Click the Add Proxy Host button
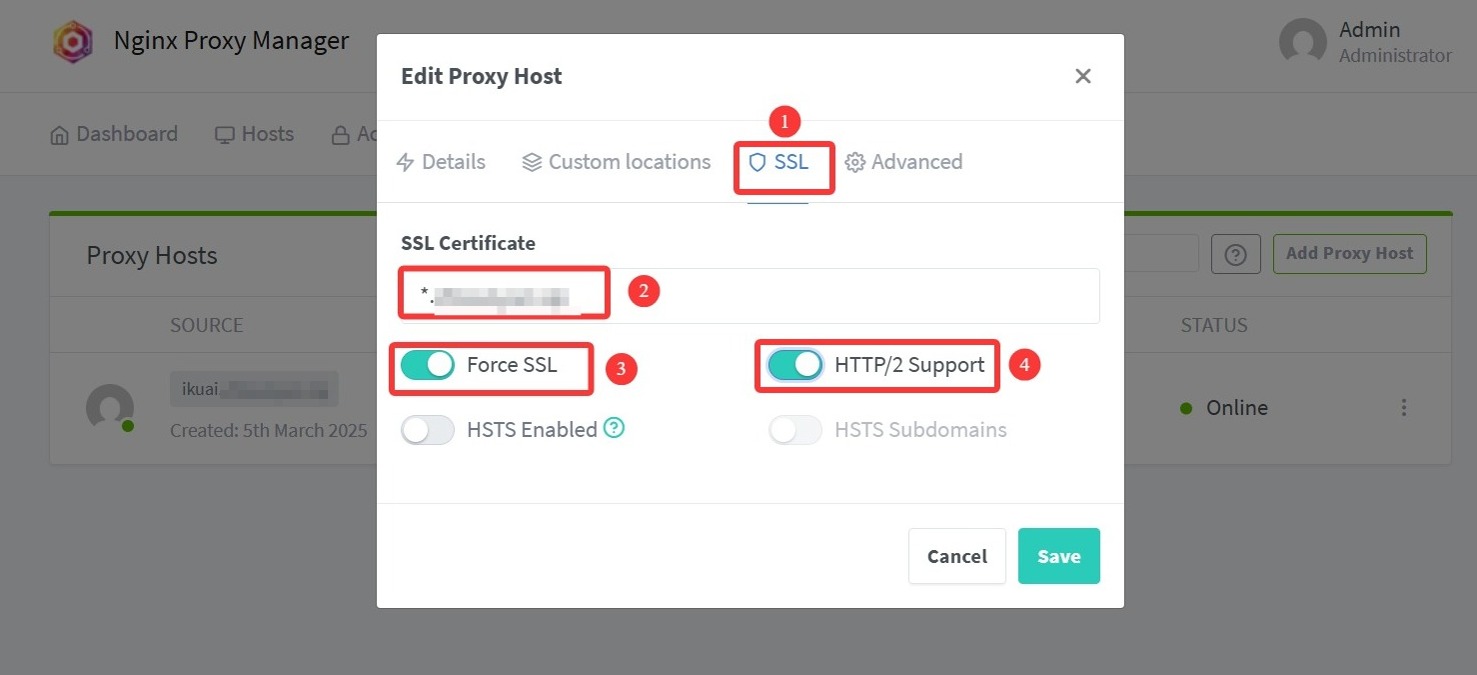The width and height of the screenshot is (1477, 675). [x=1349, y=254]
